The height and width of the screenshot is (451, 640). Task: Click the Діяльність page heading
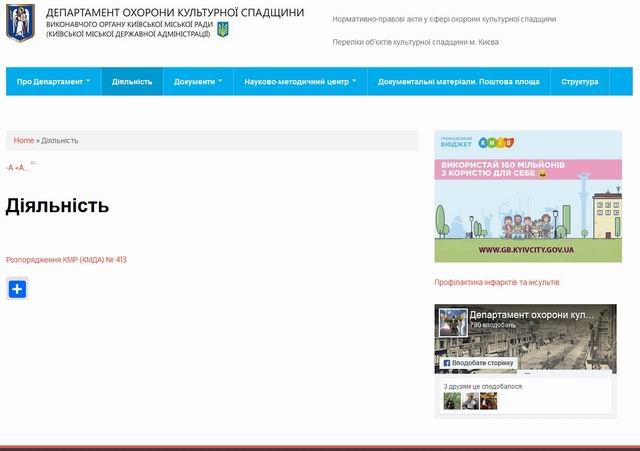tap(57, 205)
